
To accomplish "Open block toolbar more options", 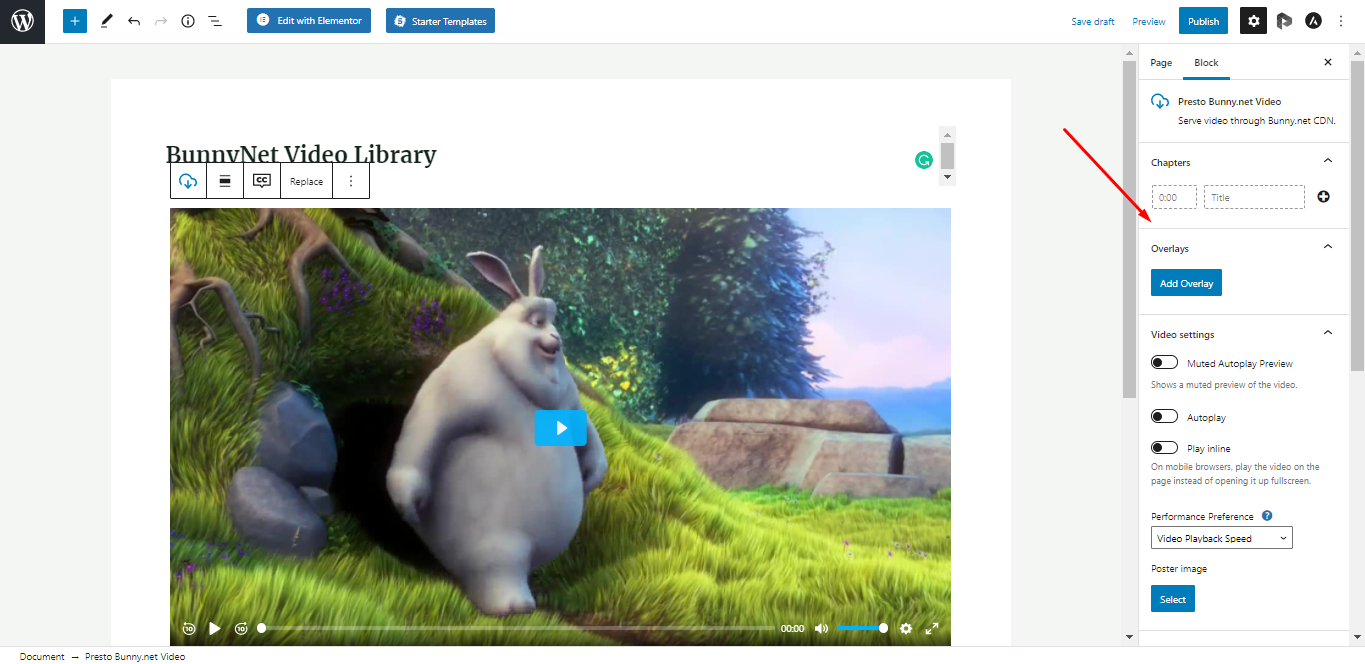I will [x=351, y=181].
